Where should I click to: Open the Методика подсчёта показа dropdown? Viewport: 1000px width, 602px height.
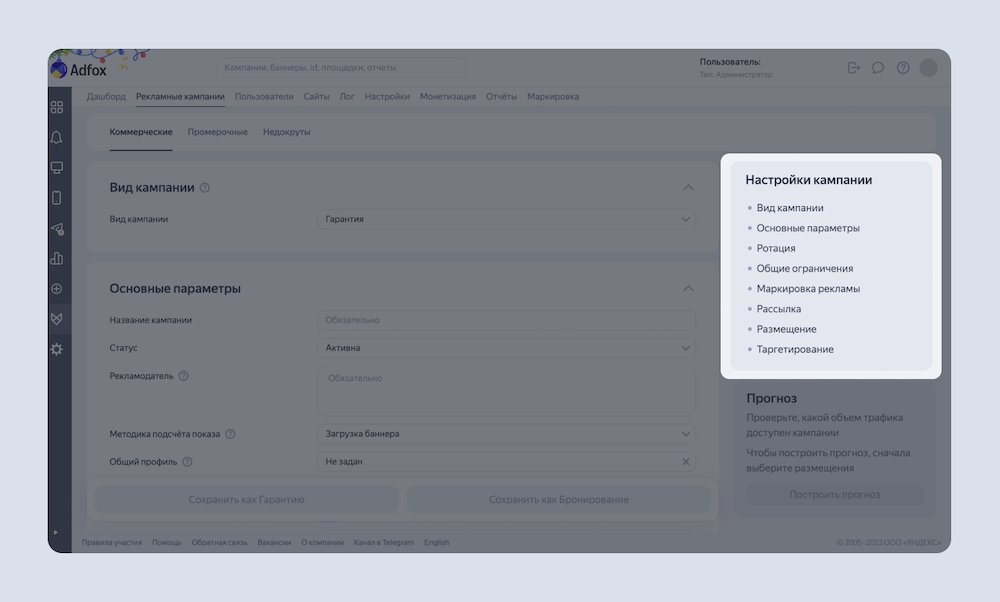click(505, 434)
